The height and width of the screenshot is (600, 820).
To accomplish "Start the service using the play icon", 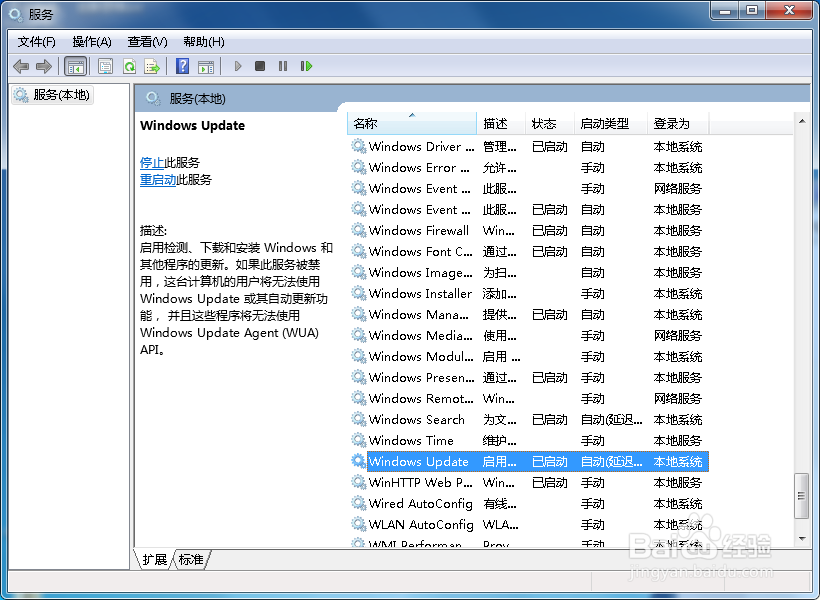I will point(237,66).
